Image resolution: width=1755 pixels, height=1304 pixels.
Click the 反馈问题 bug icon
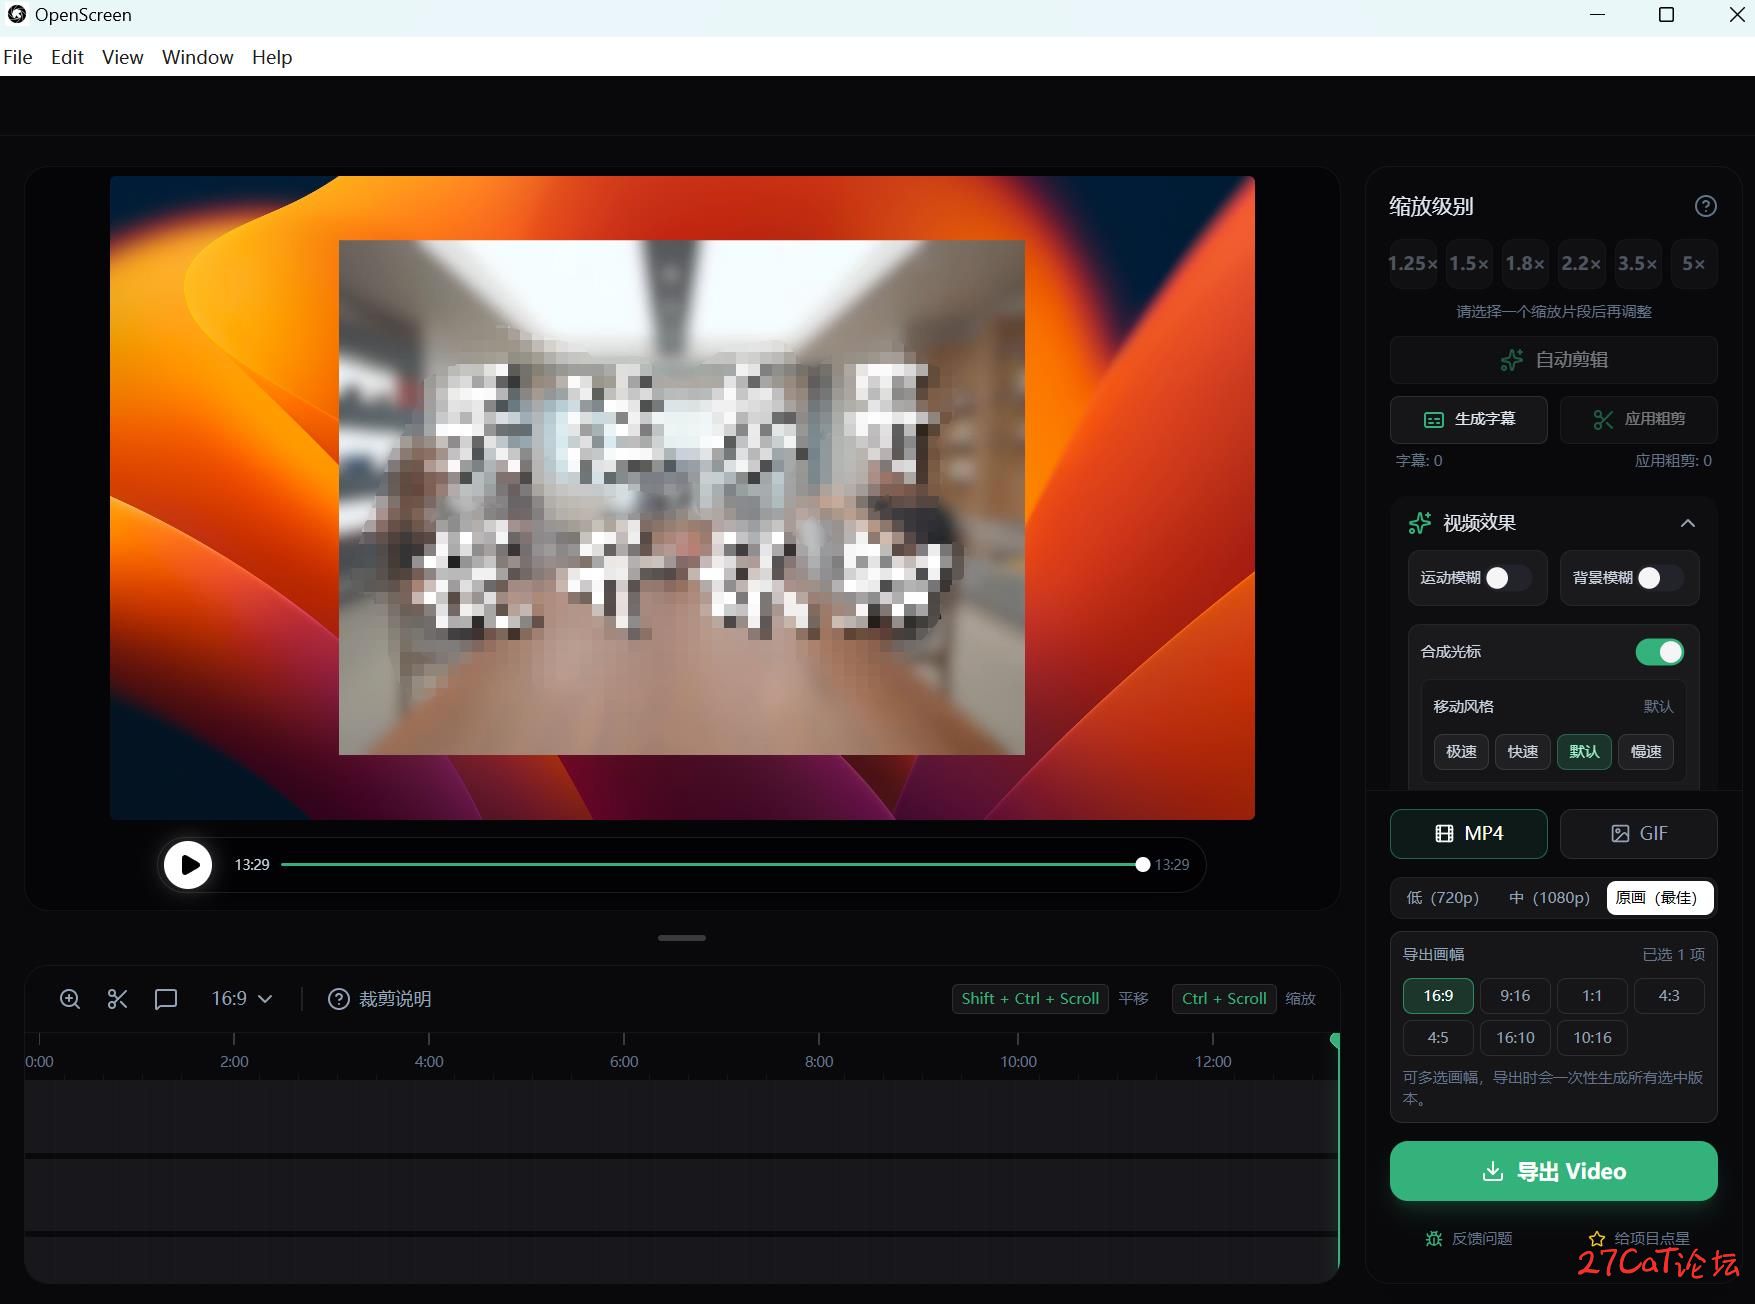pyautogui.click(x=1434, y=1239)
